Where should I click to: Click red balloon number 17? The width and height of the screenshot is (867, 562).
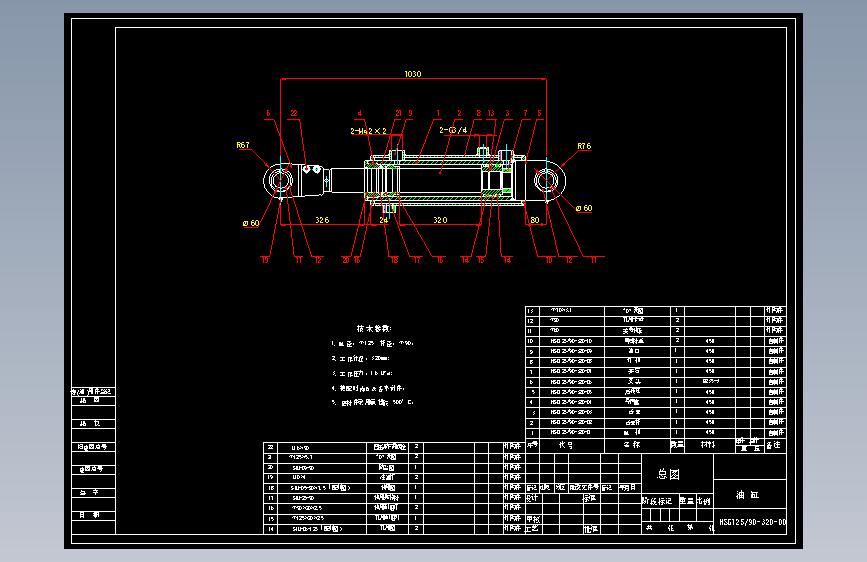click(417, 259)
